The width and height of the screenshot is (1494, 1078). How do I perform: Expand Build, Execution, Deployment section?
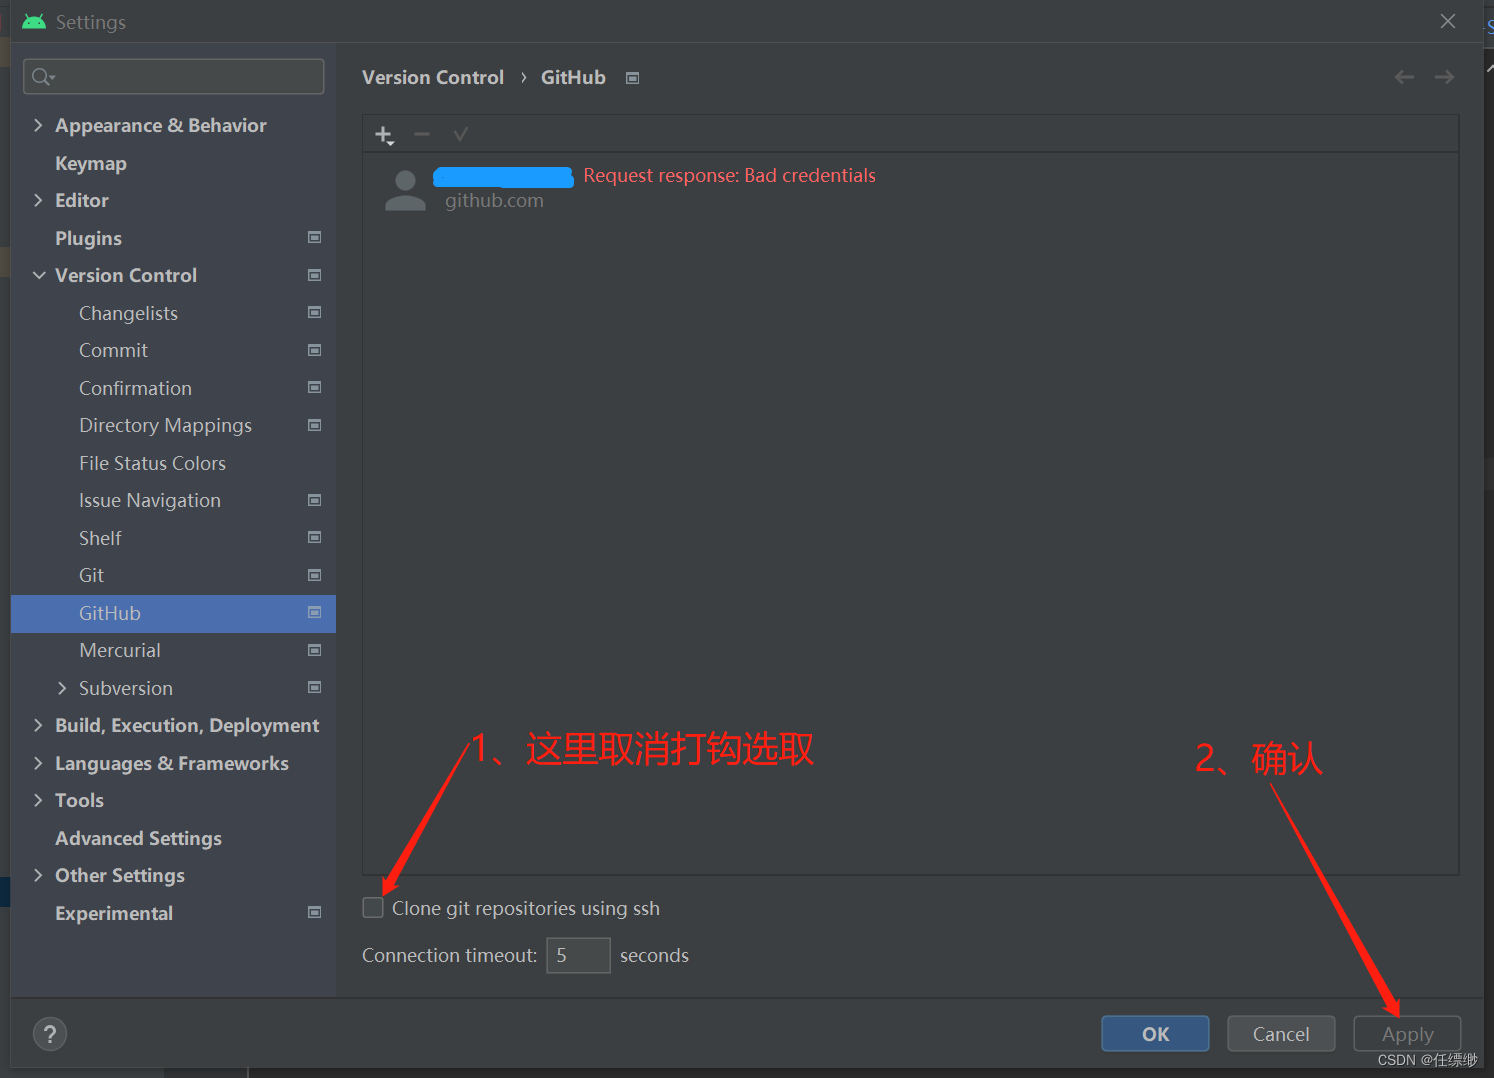tap(38, 725)
